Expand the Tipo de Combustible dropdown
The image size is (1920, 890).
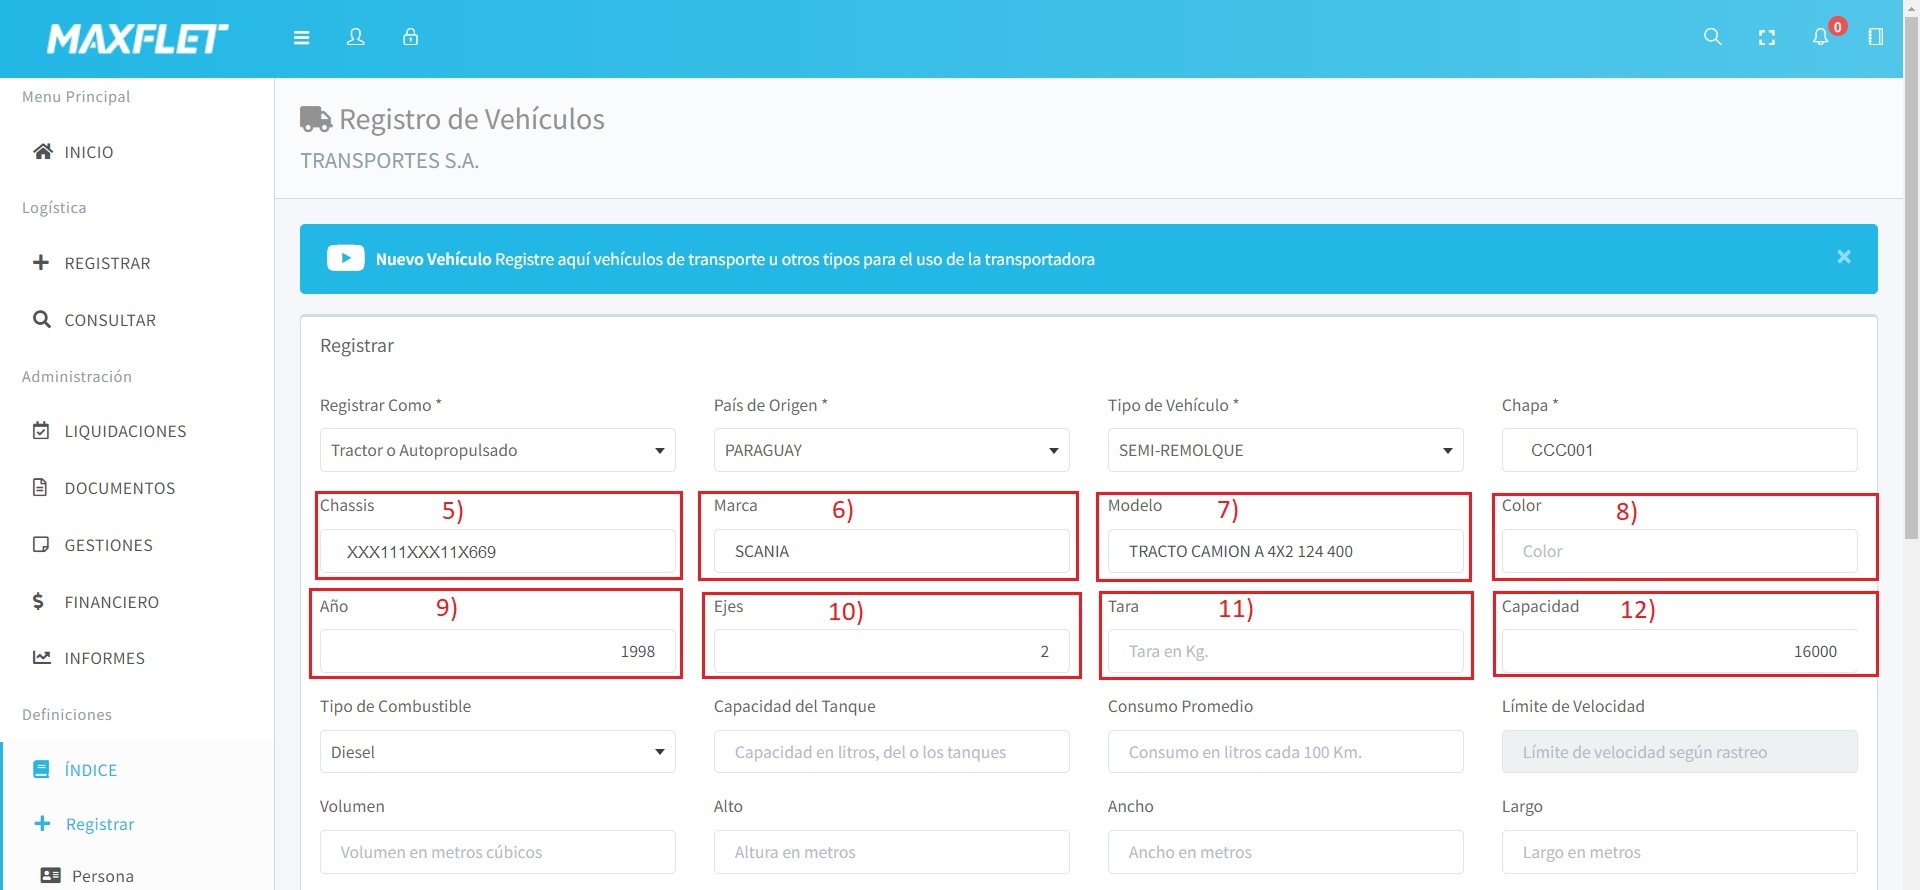coord(497,752)
